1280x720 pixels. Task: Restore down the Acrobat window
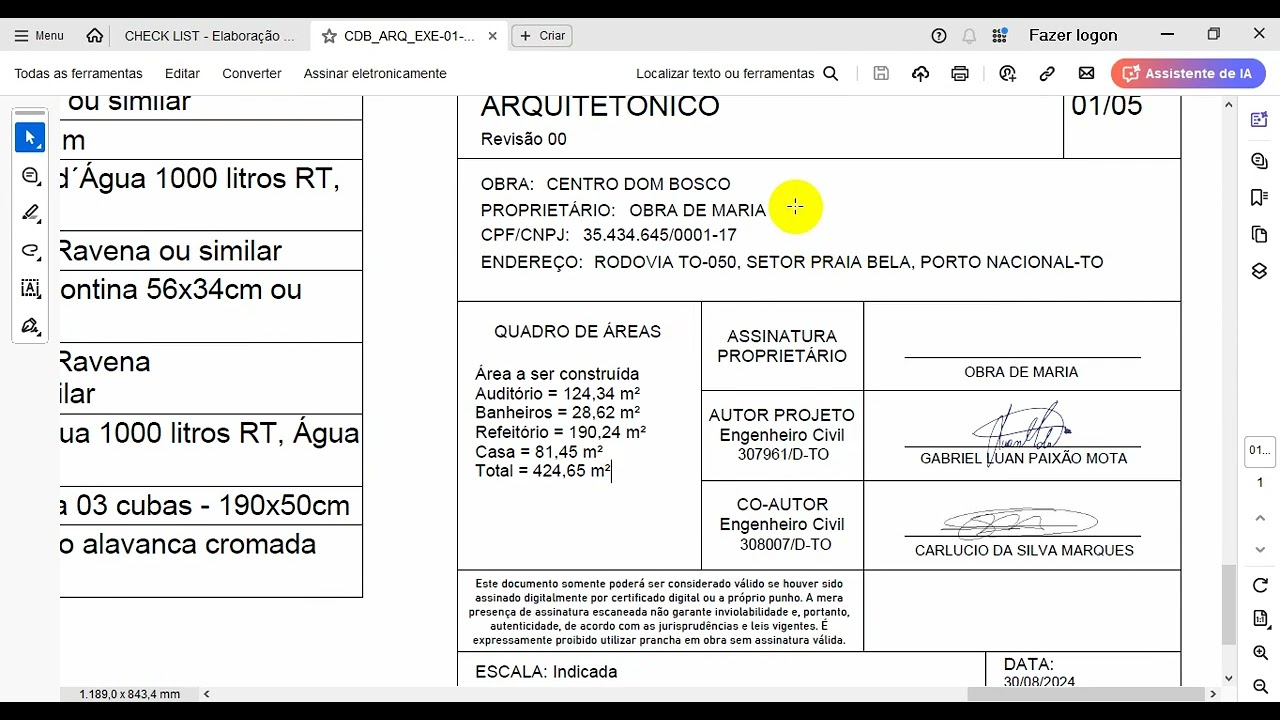click(1213, 35)
